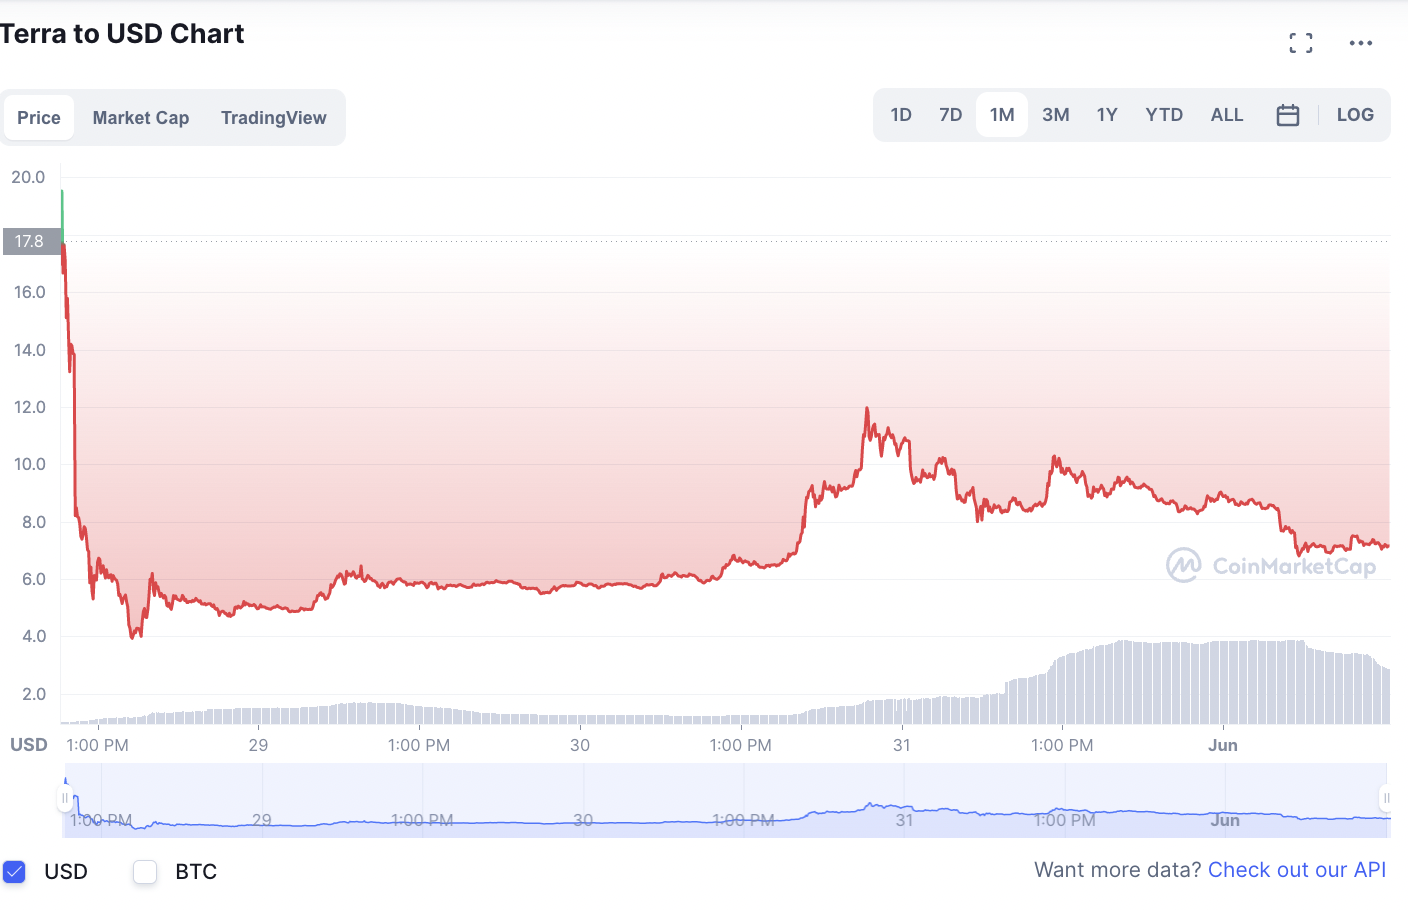Image resolution: width=1408 pixels, height=910 pixels.
Task: Select the Price tab
Action: pyautogui.click(x=39, y=118)
